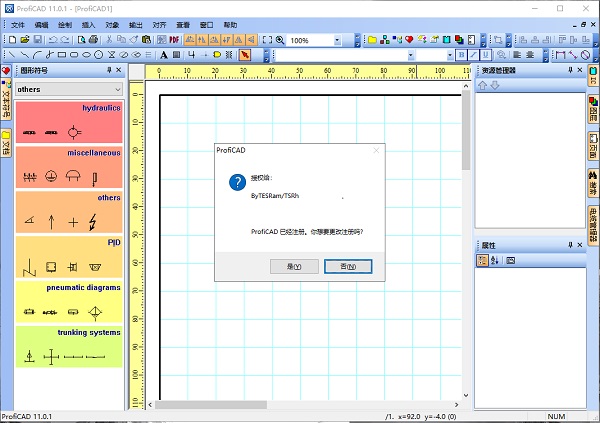600x423 pixels.
Task: Expand the drawing toolbar overflow options
Action: [267, 56]
